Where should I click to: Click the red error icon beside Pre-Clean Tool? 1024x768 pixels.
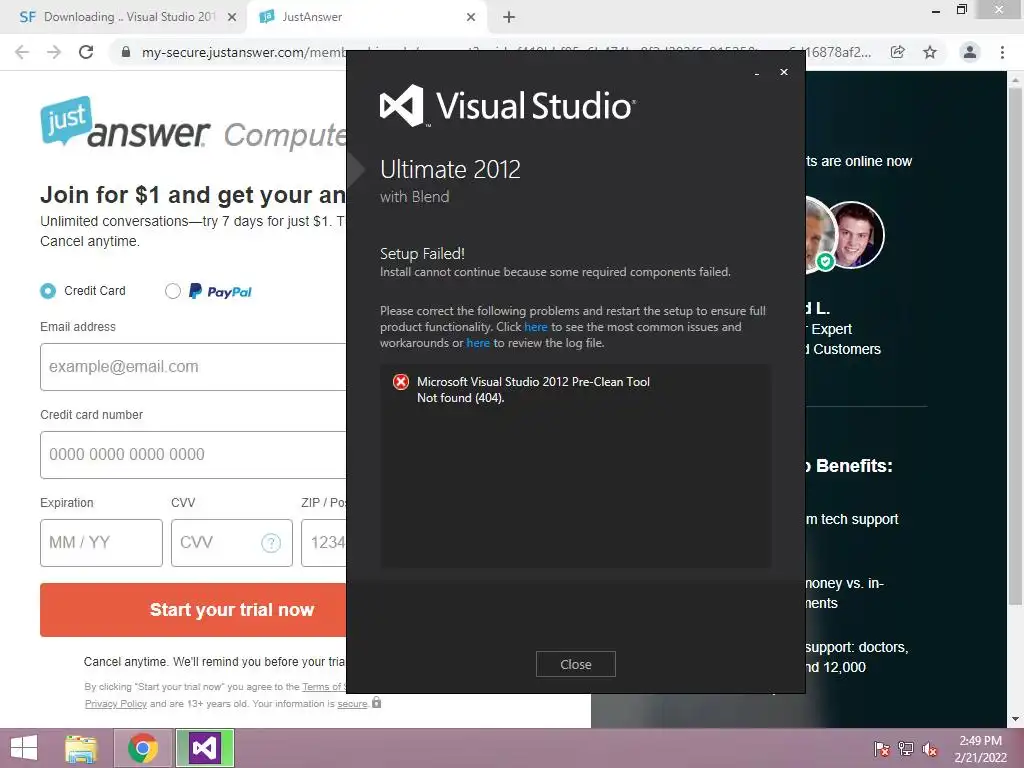pos(400,382)
